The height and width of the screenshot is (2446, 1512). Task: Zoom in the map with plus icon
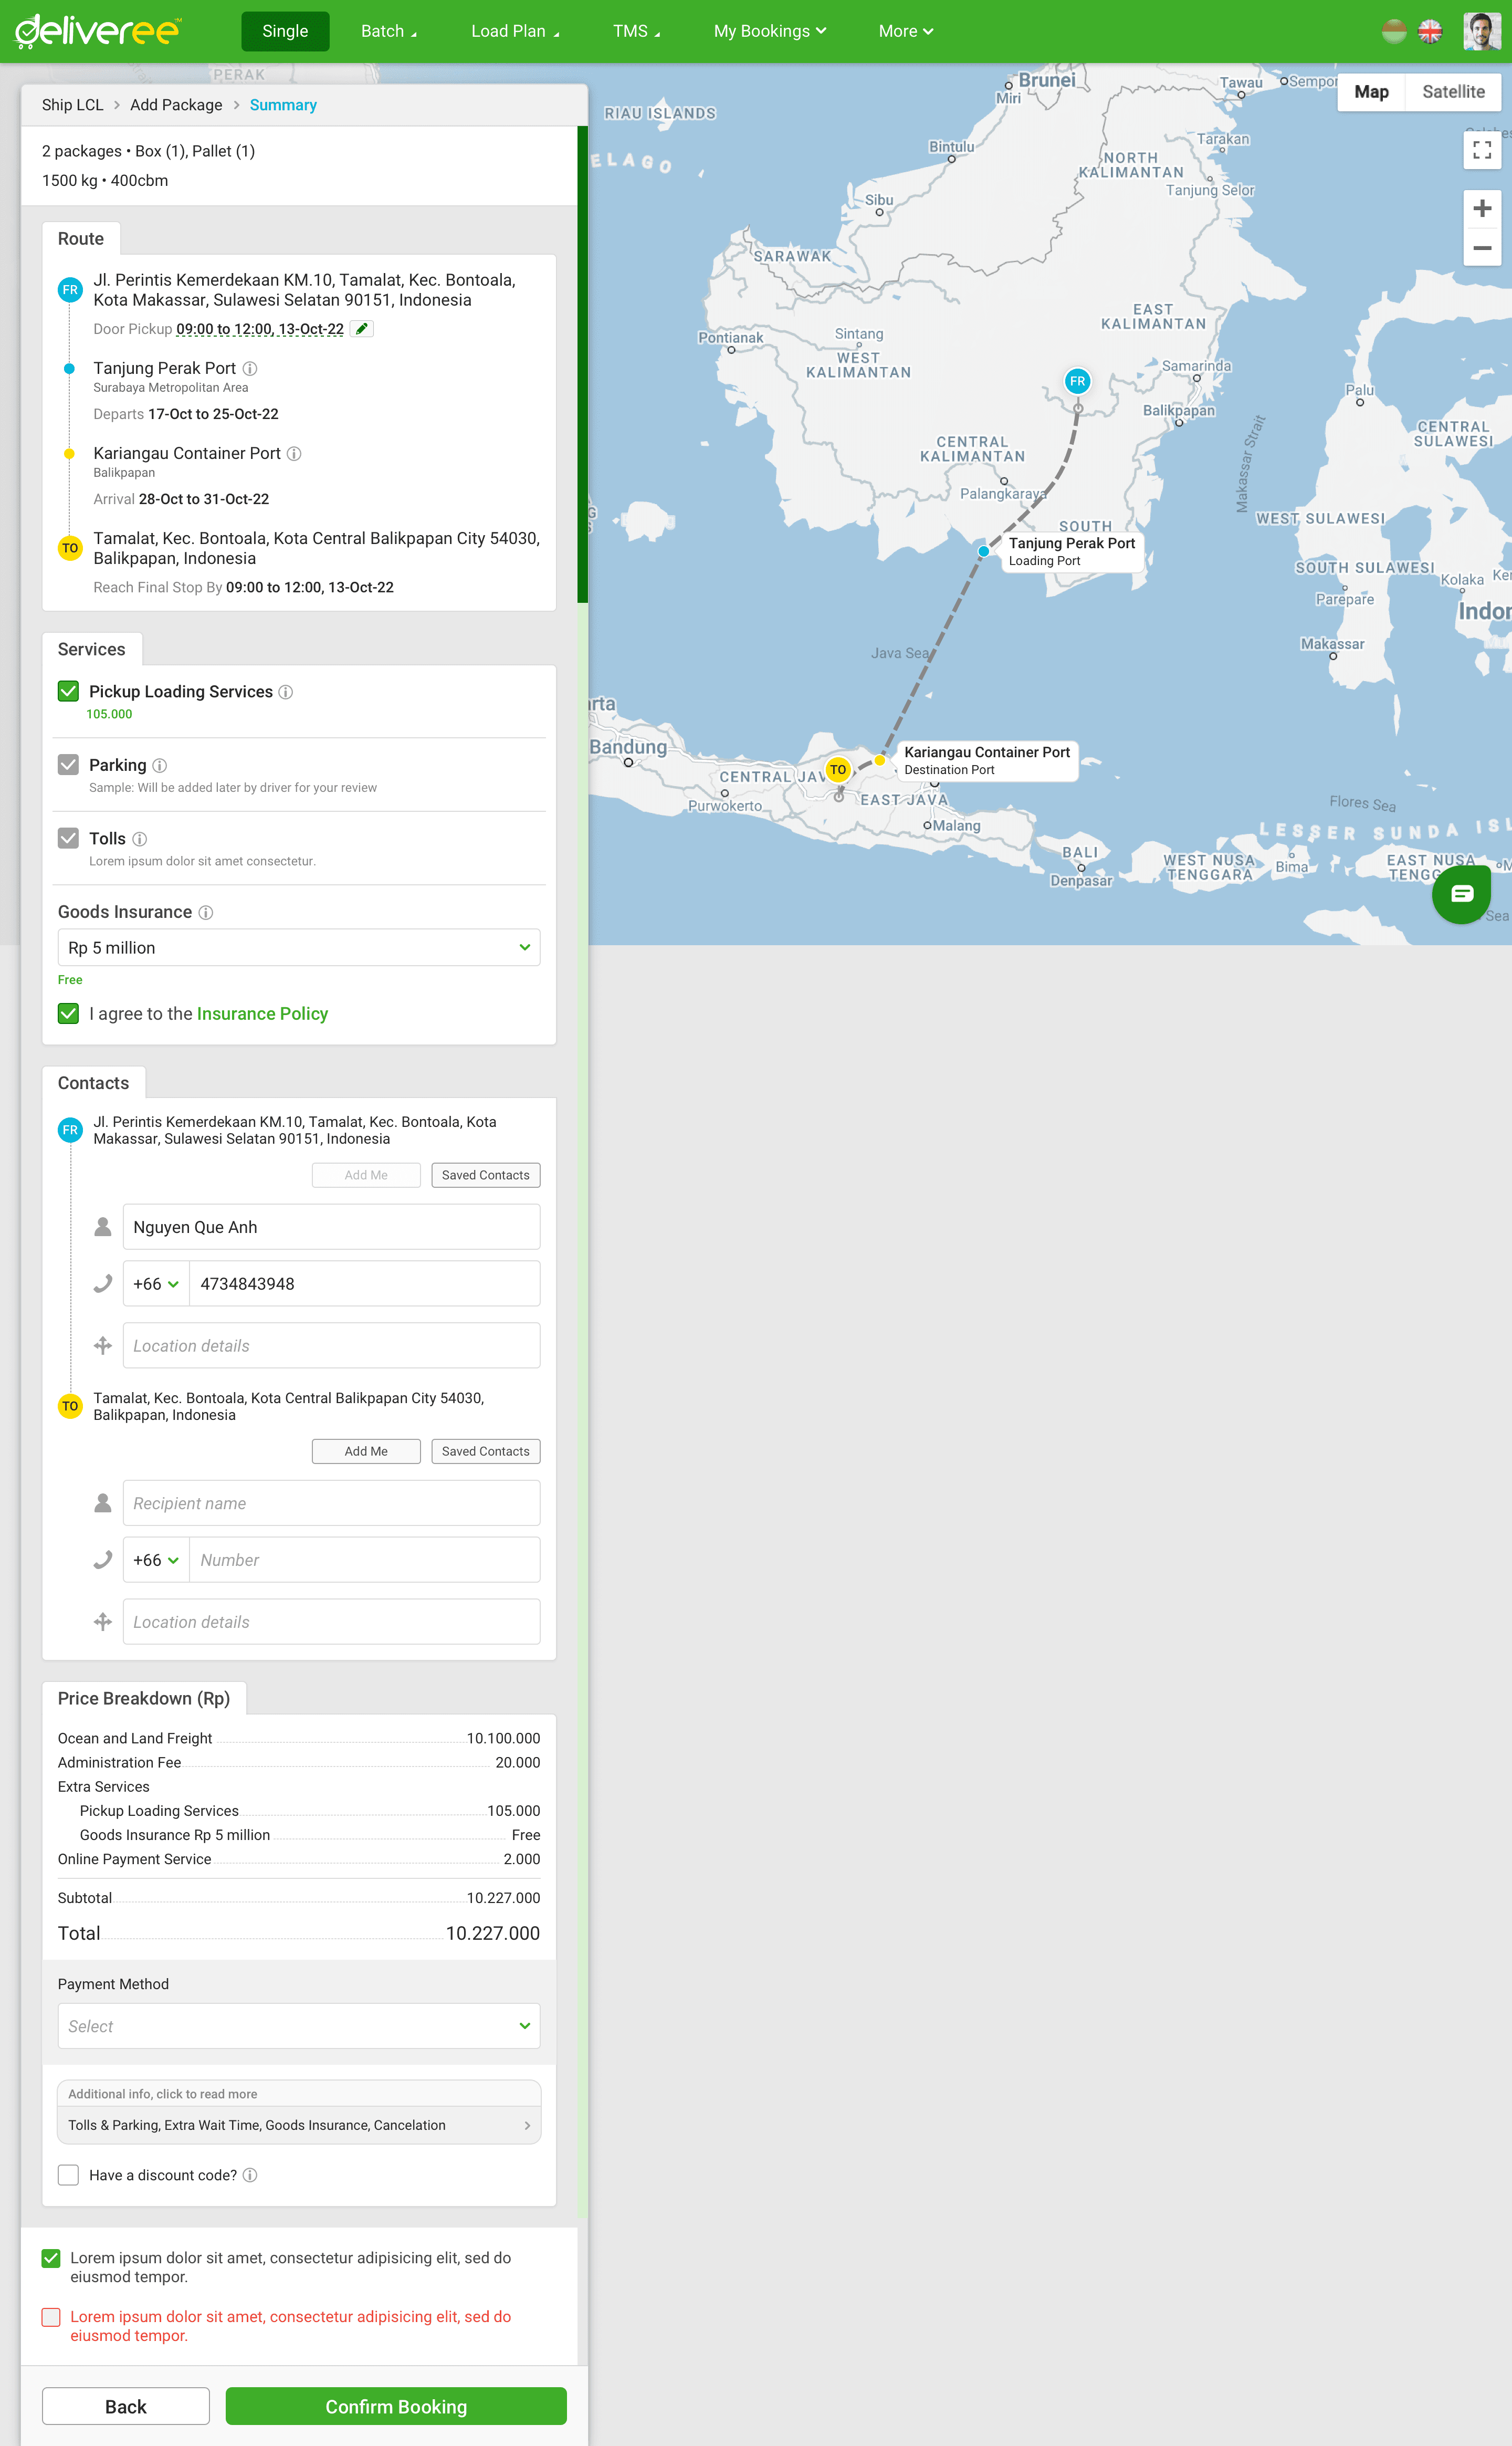pyautogui.click(x=1482, y=209)
